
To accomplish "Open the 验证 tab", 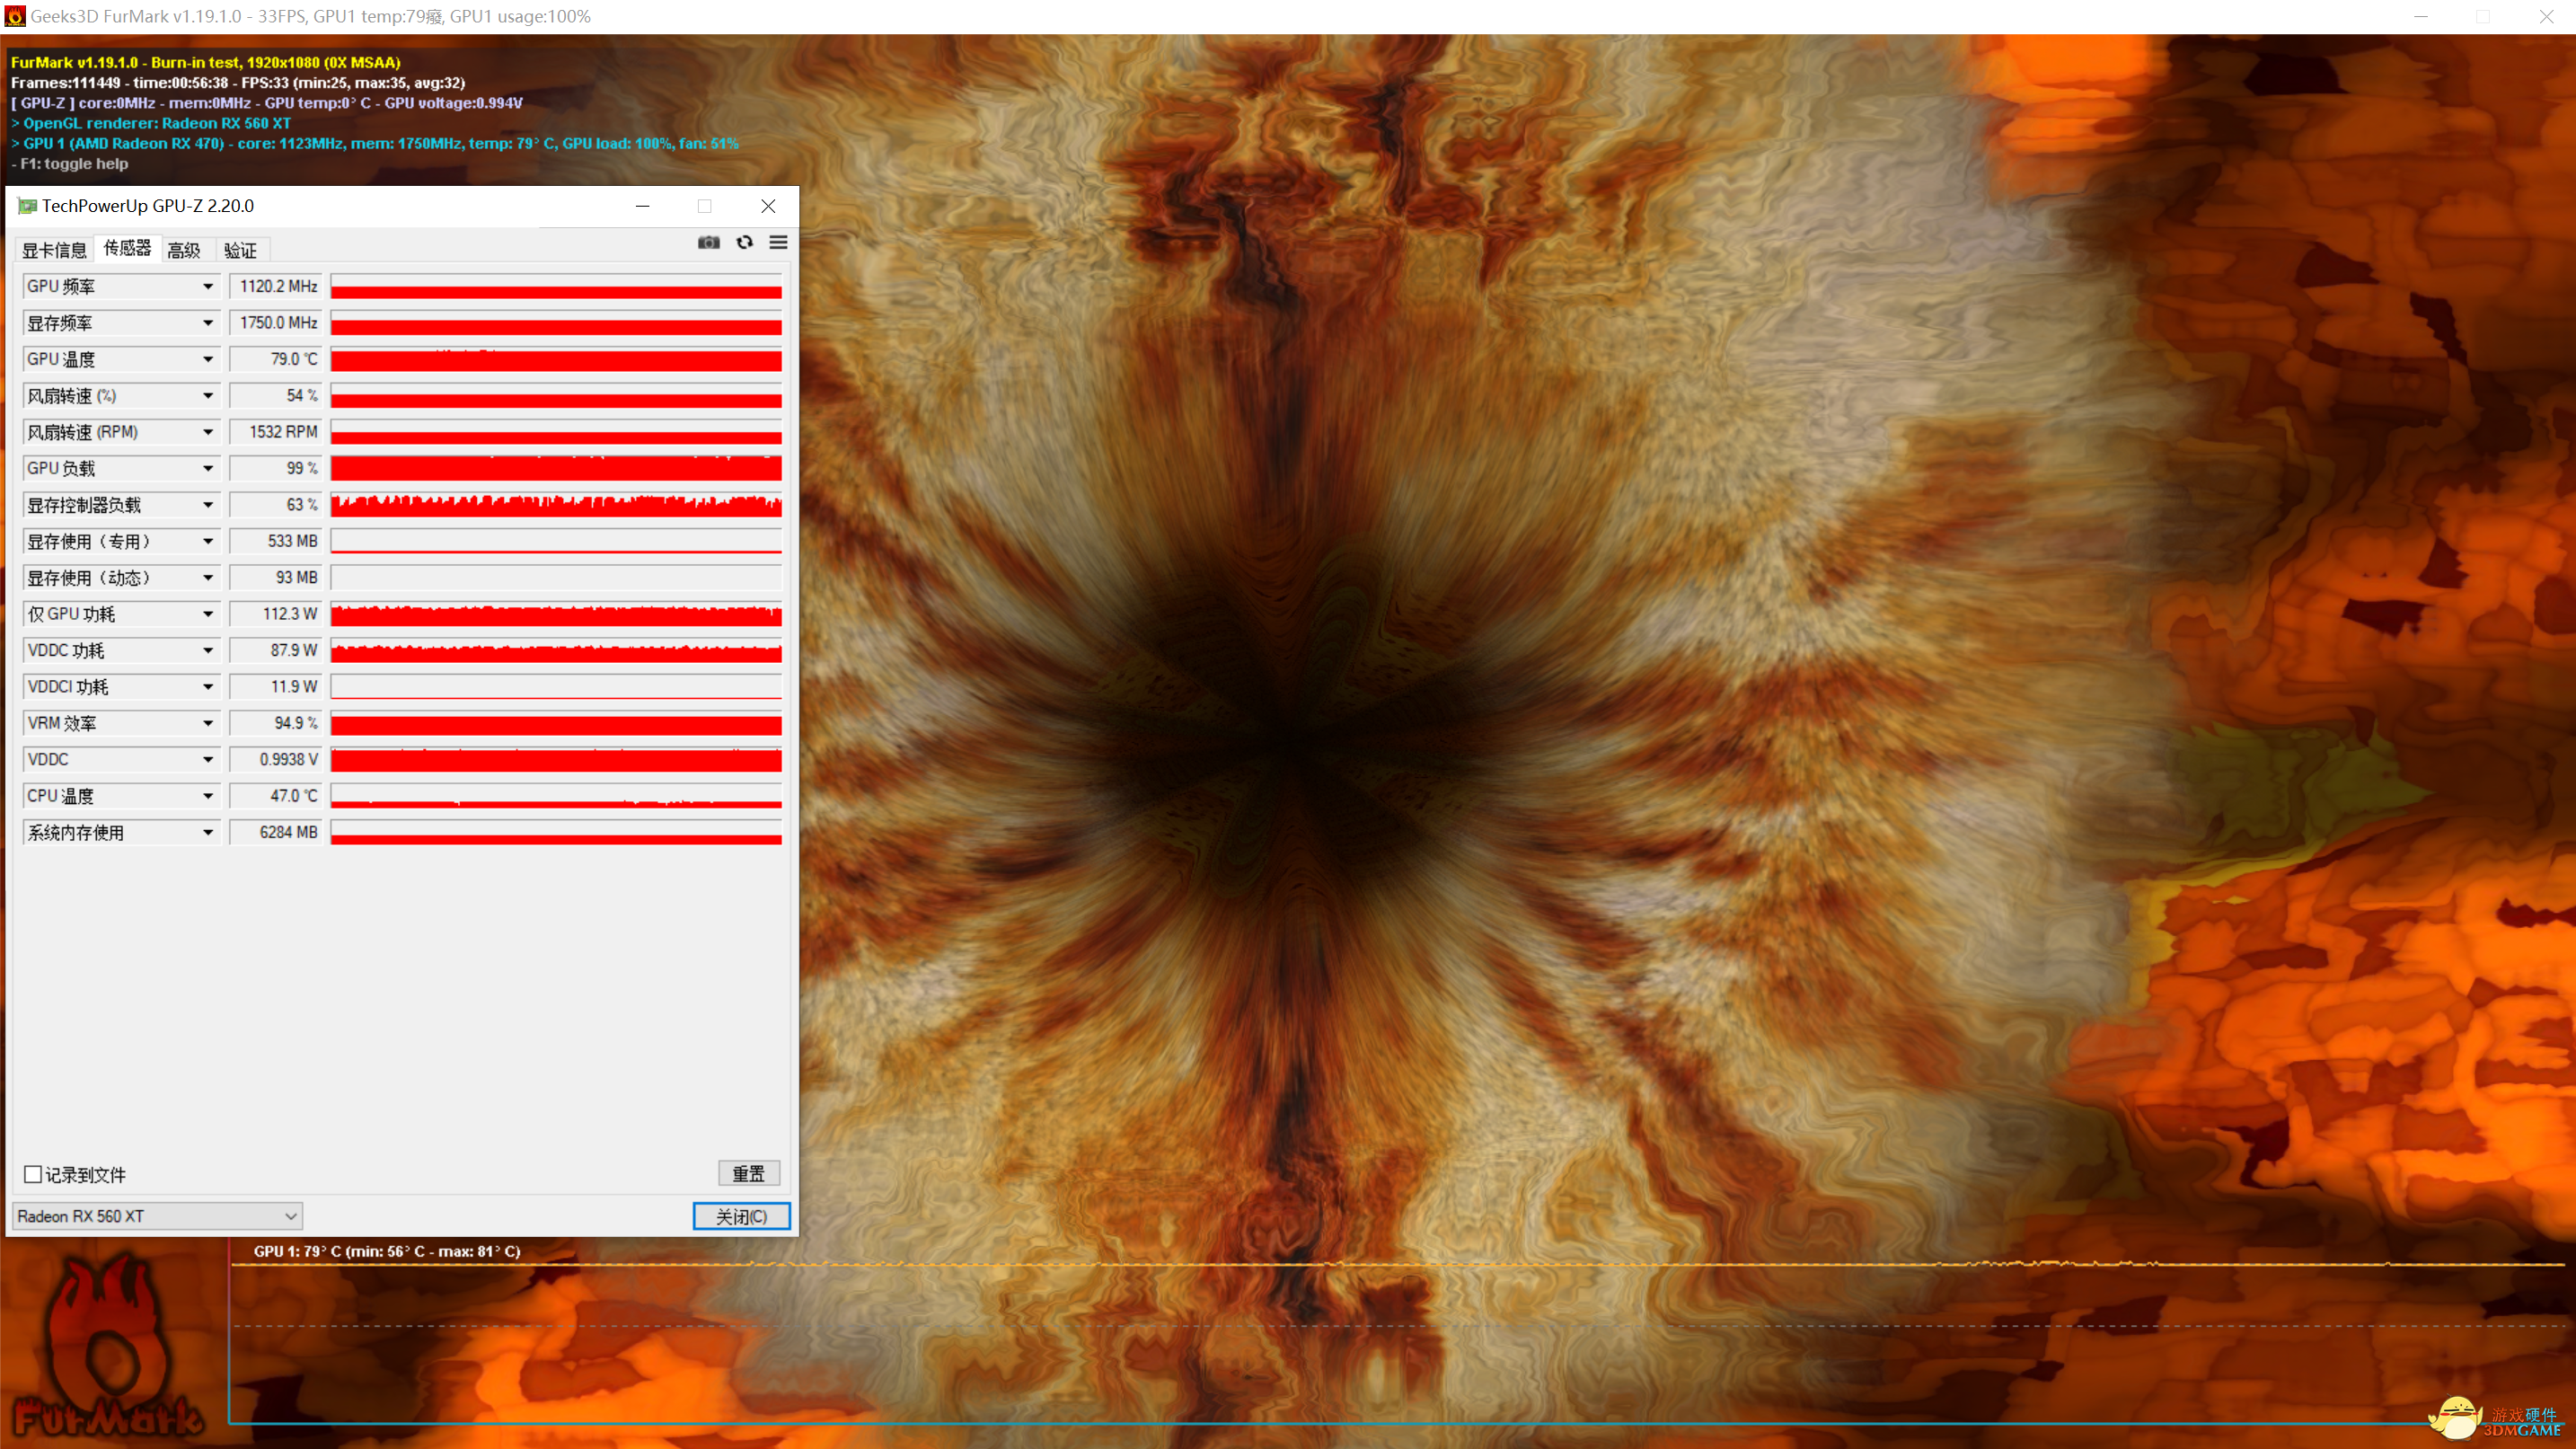I will click(x=240, y=250).
